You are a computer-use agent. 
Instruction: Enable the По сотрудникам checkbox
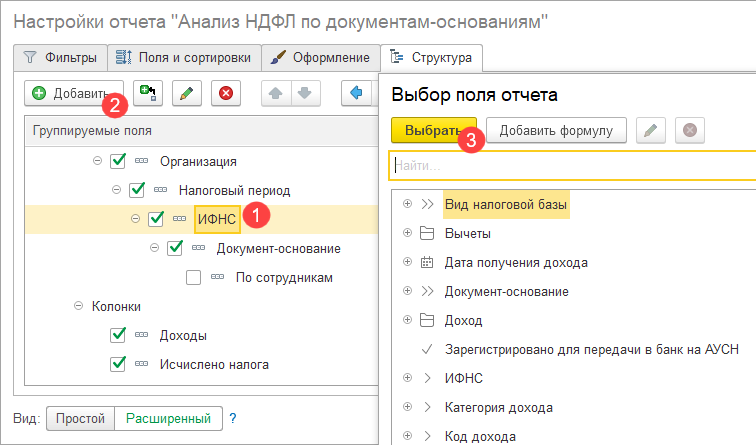(x=193, y=277)
